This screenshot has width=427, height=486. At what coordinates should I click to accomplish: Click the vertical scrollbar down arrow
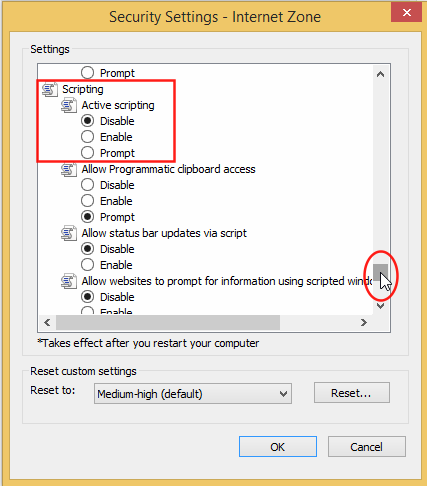click(x=380, y=306)
